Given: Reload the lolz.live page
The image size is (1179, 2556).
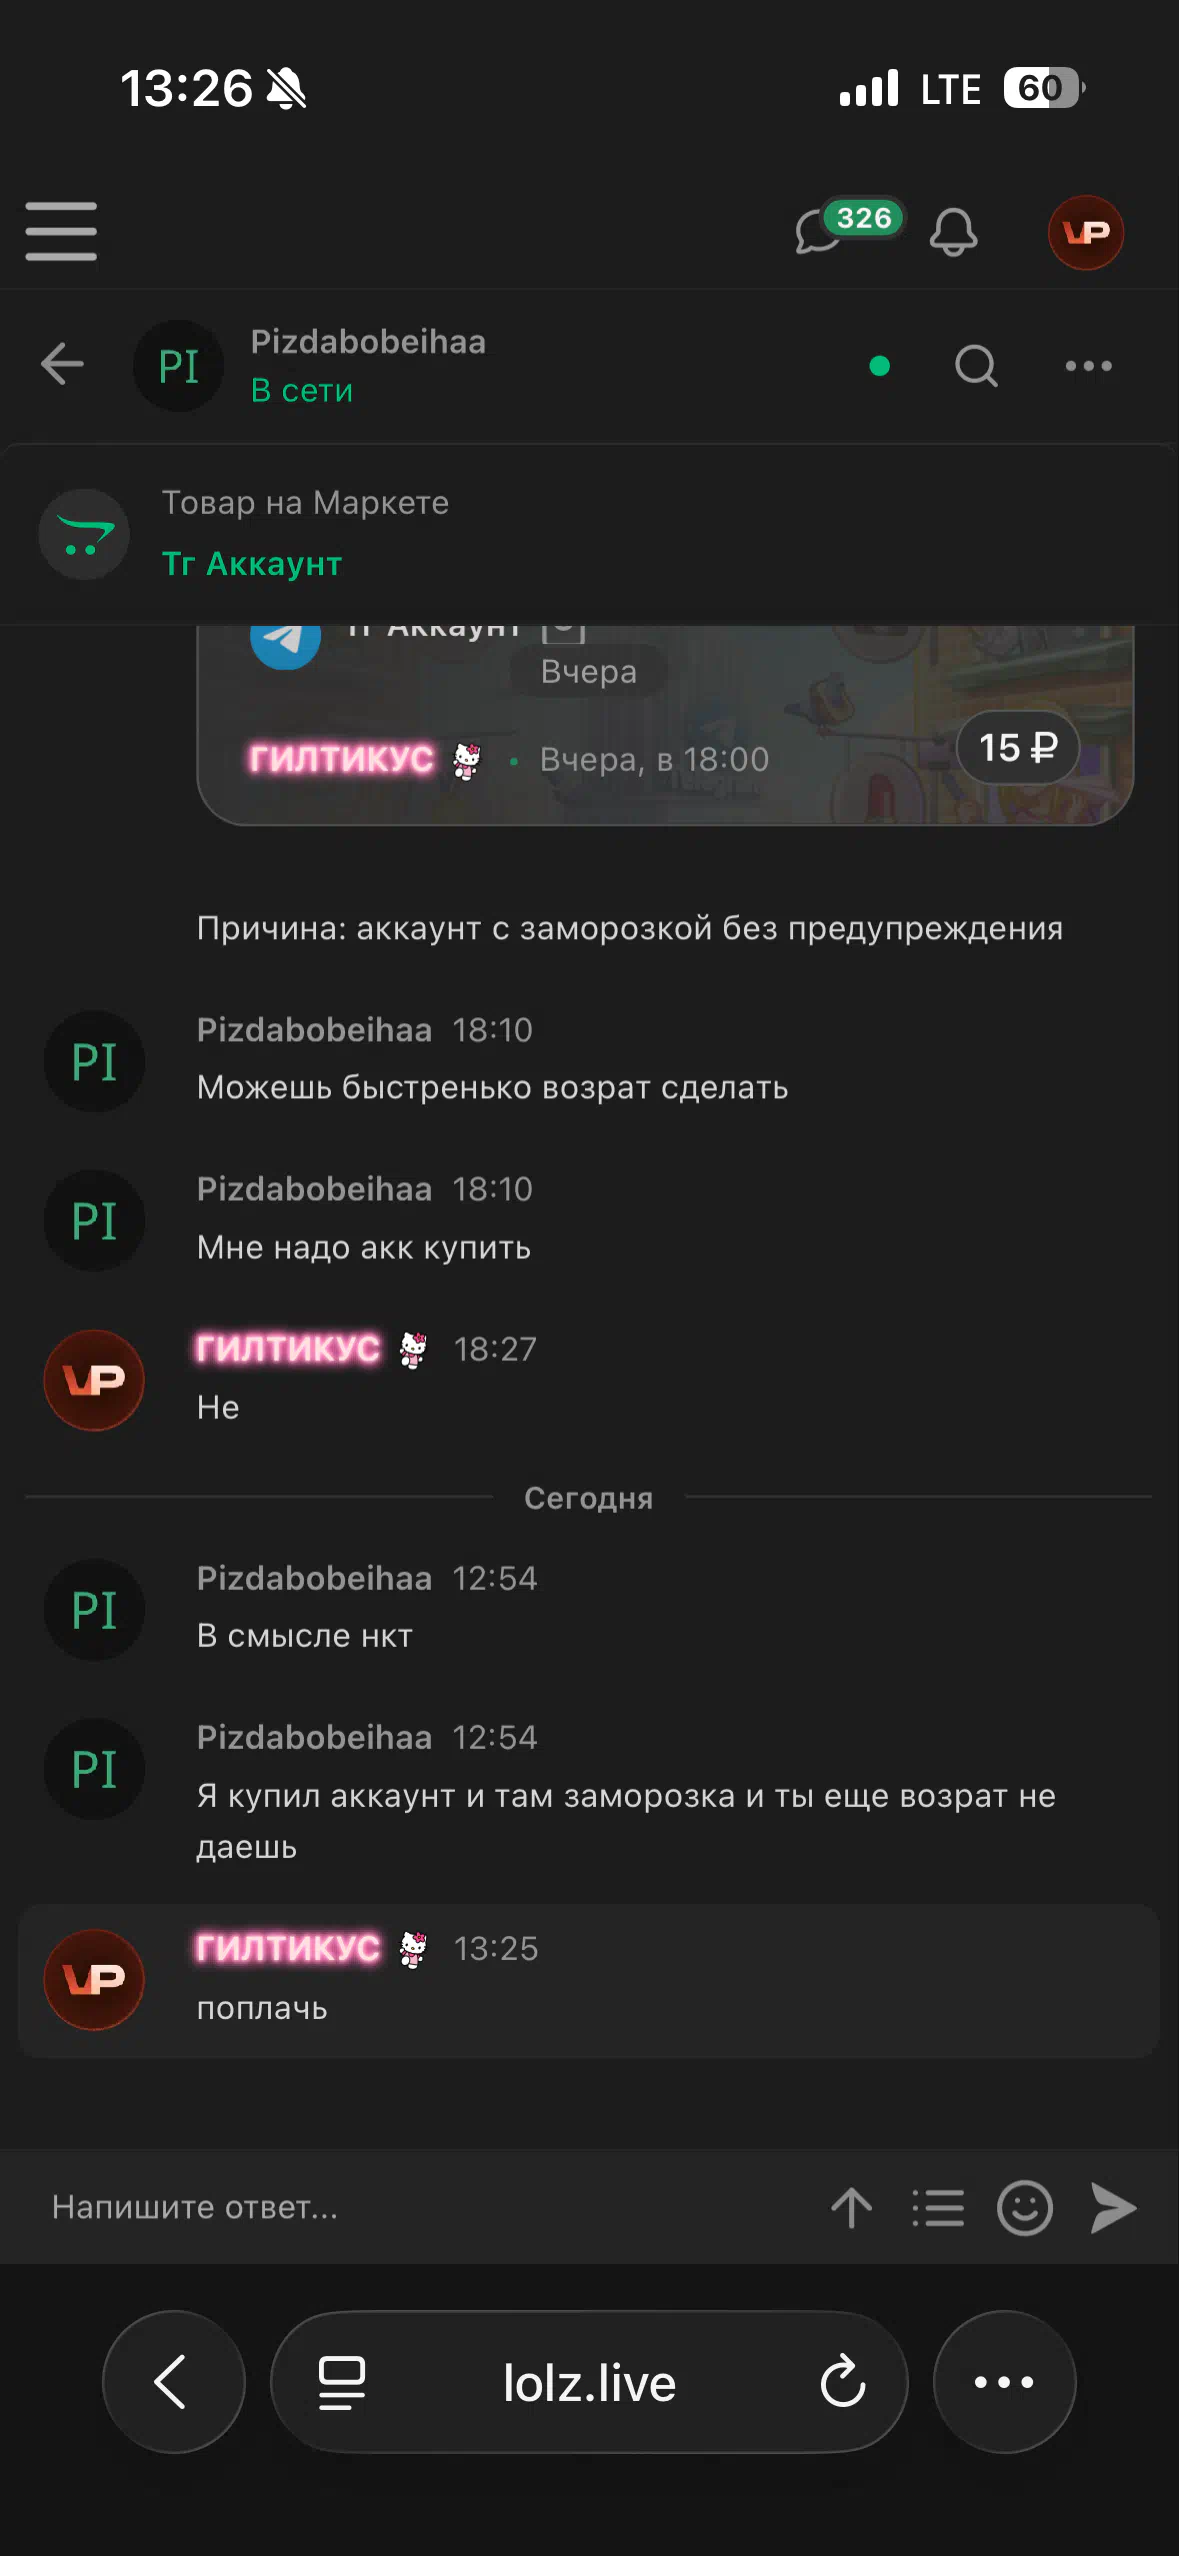Looking at the screenshot, I should coord(843,2382).
